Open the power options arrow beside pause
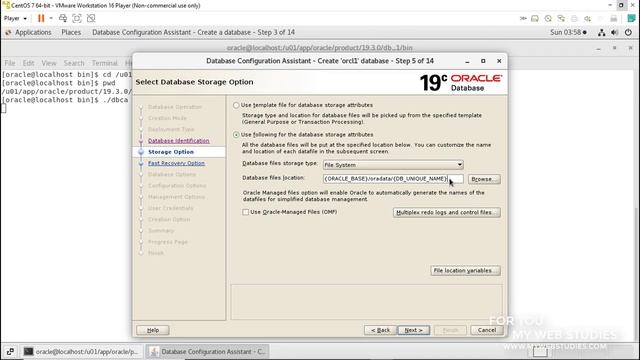Viewport: 640px width, 360px height. [51, 18]
